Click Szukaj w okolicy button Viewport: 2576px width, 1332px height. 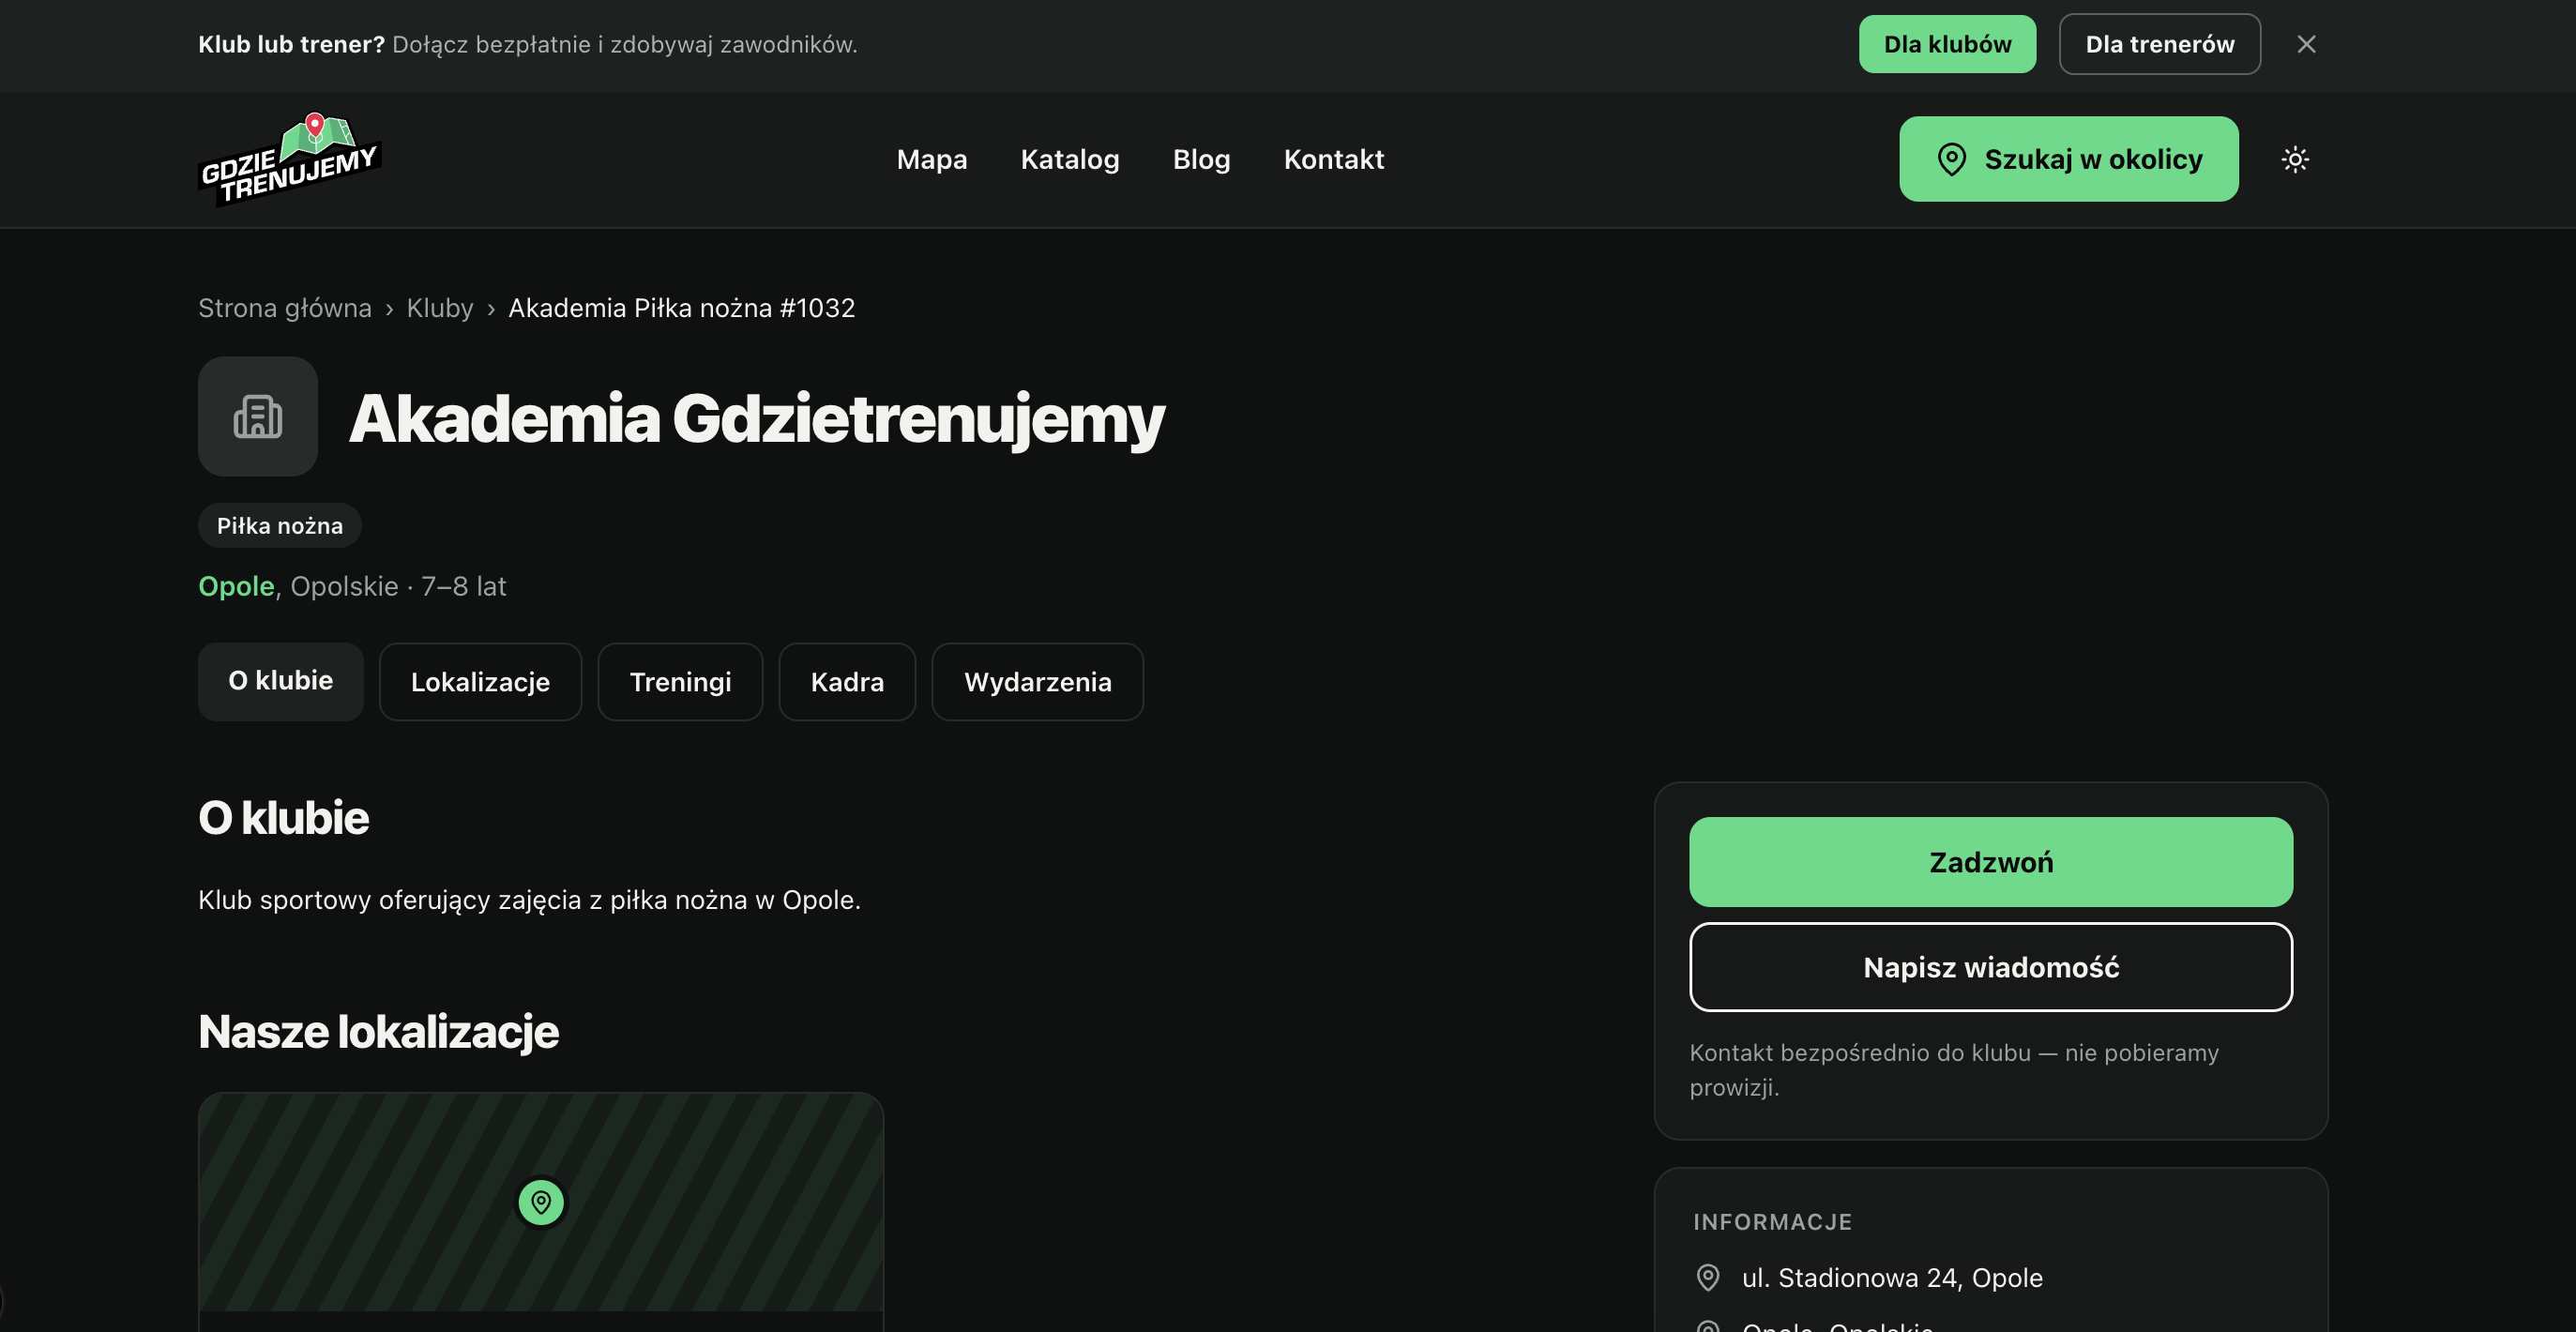point(2069,159)
